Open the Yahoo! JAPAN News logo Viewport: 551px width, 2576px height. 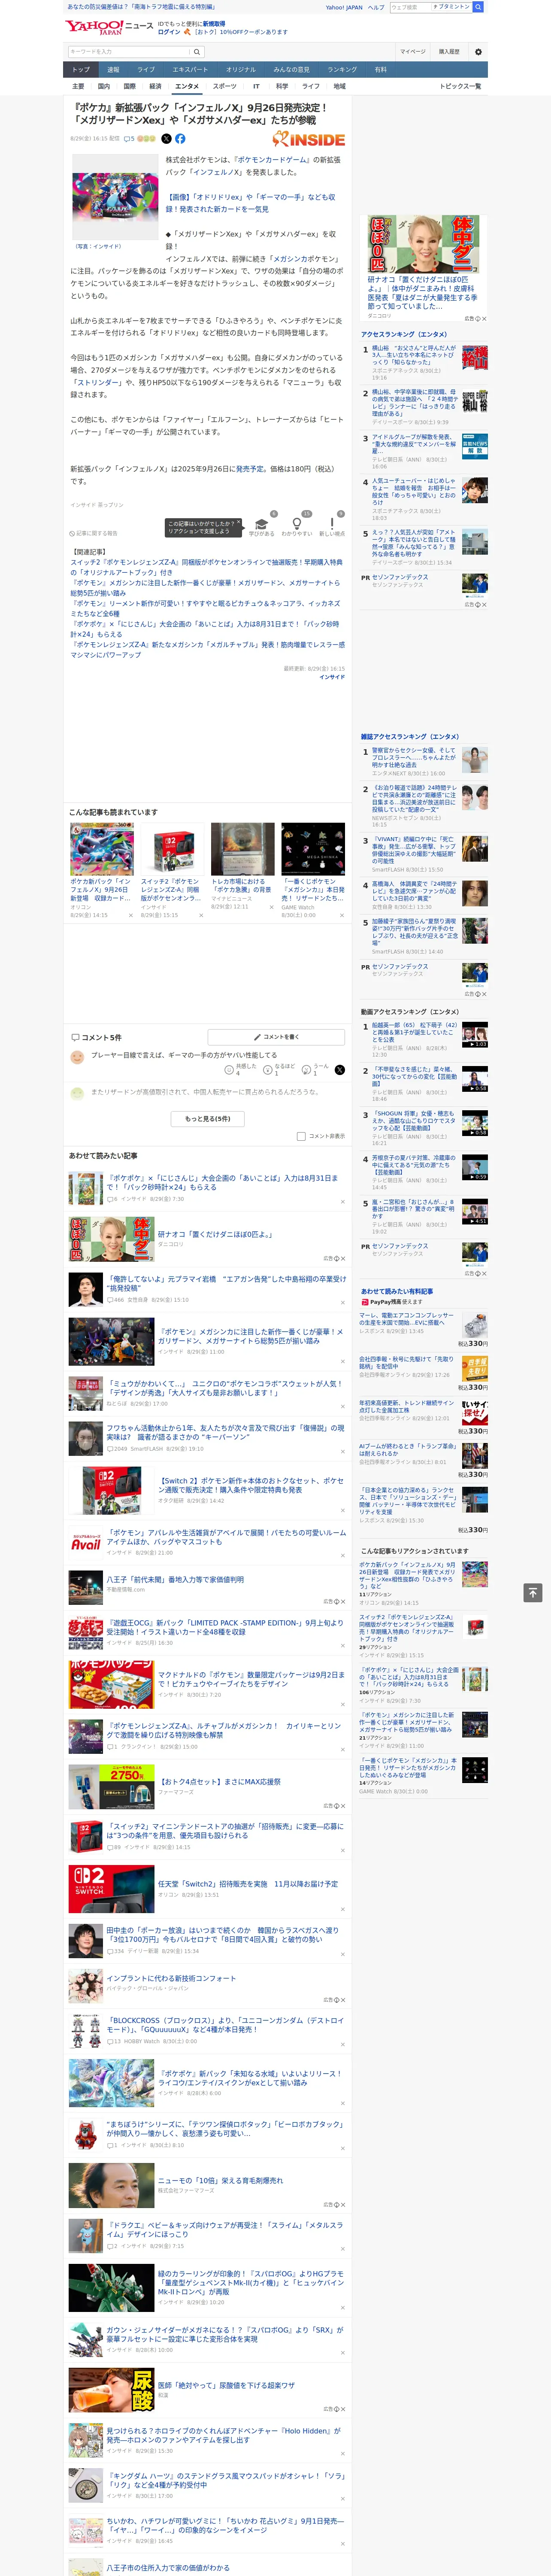pyautogui.click(x=109, y=27)
